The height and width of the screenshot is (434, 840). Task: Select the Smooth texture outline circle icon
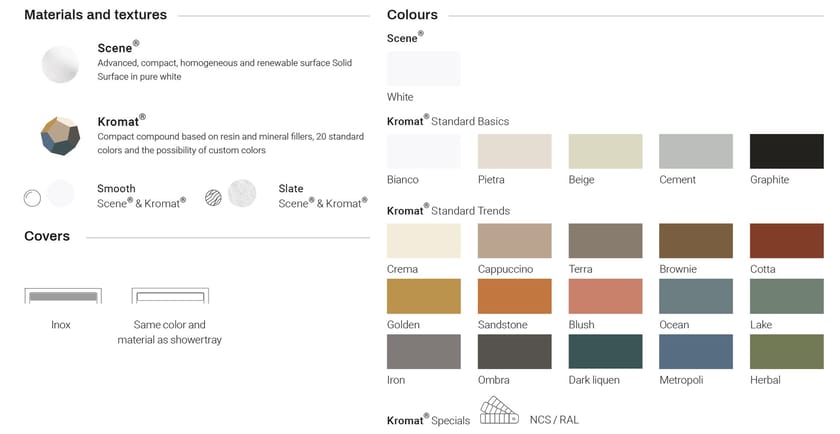(x=33, y=197)
